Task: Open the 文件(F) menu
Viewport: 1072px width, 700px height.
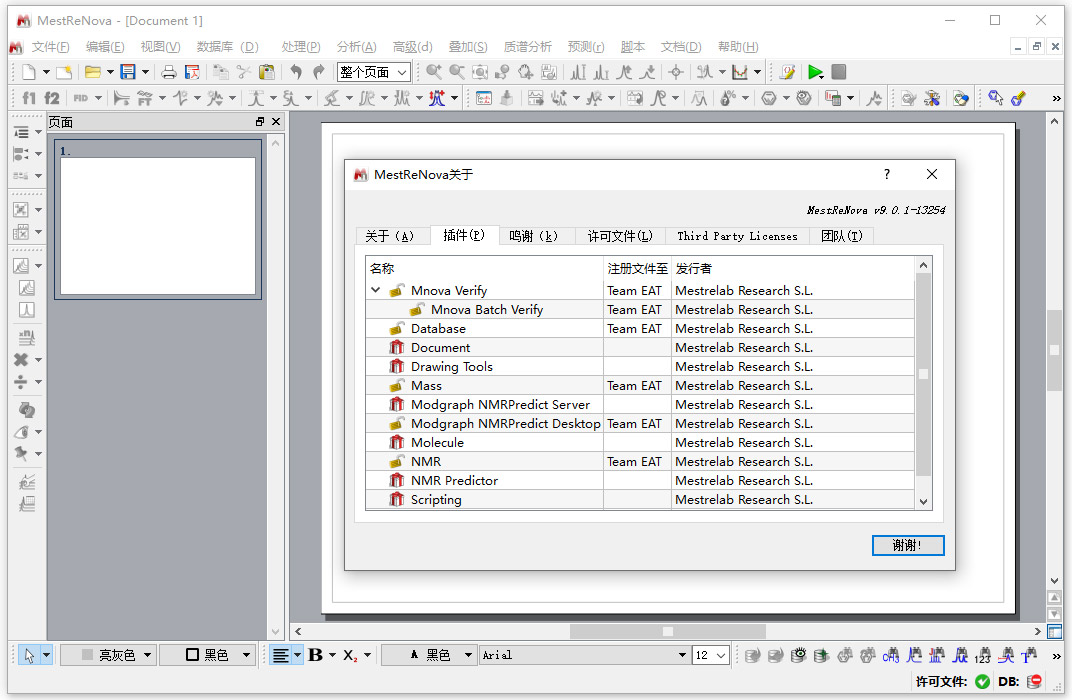Action: coord(51,46)
